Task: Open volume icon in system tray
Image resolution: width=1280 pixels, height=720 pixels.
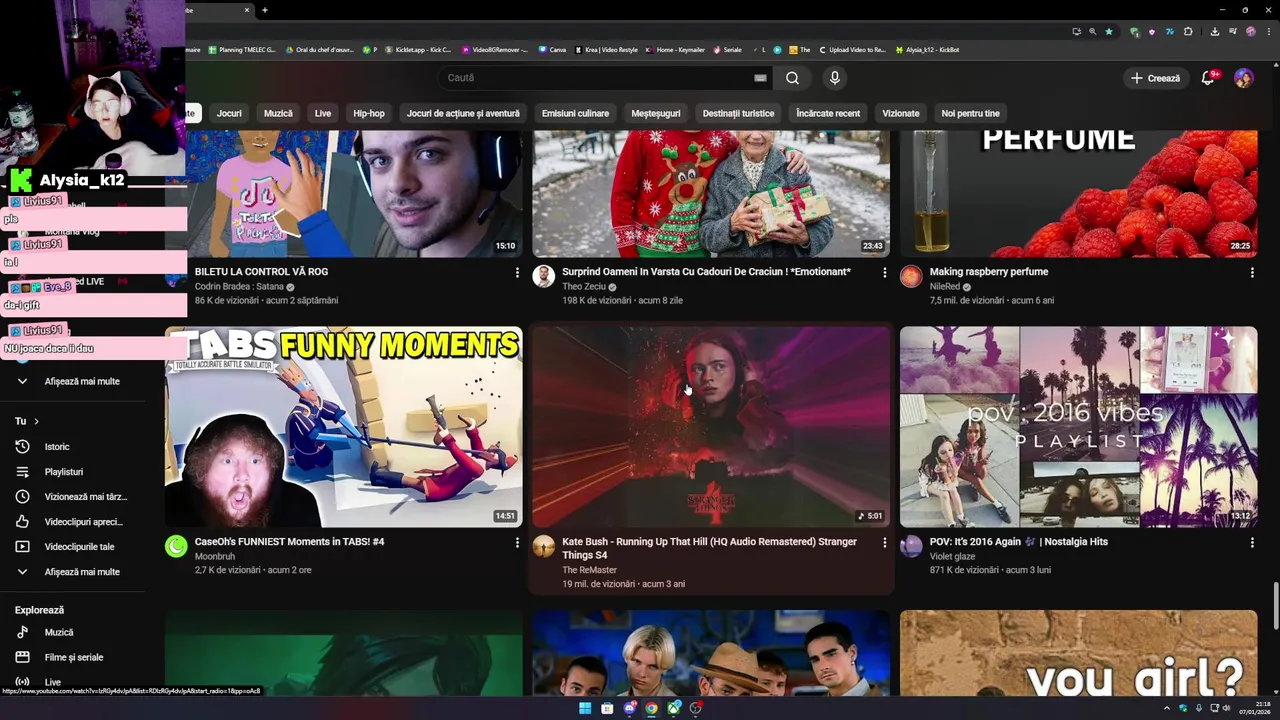Action: point(1226,708)
